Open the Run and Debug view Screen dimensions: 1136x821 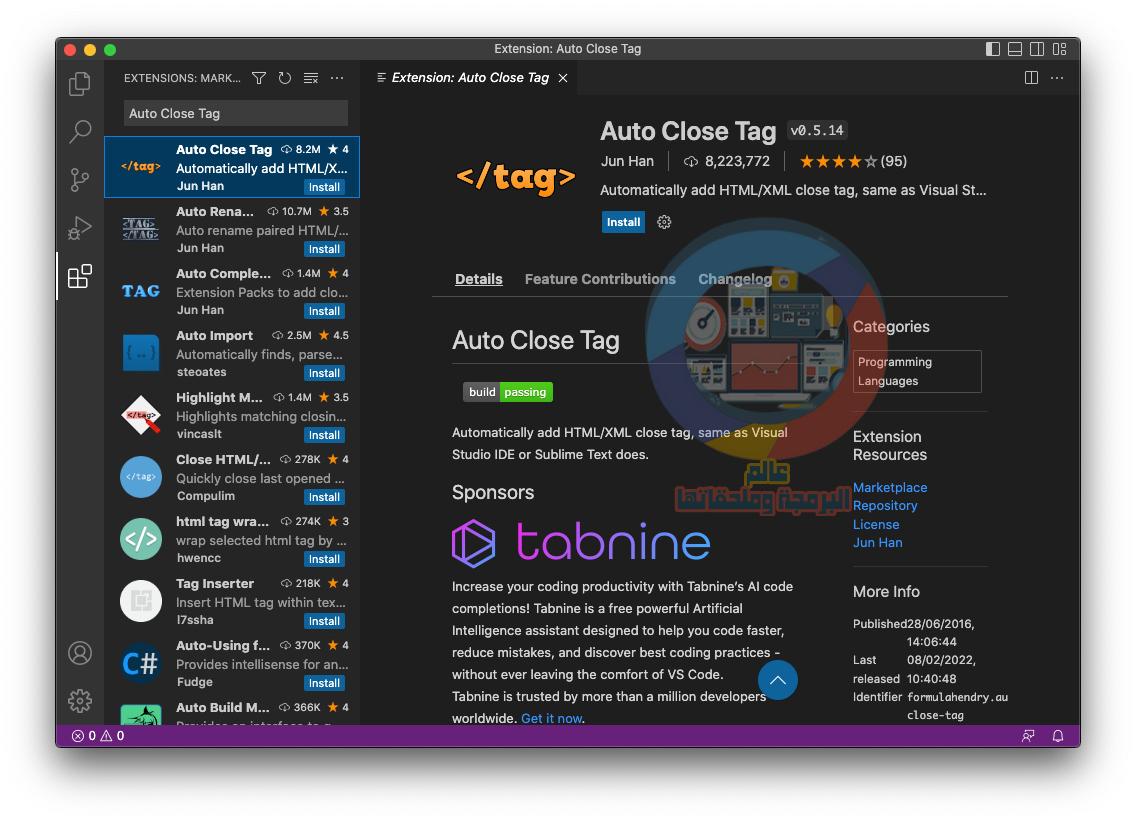coord(80,228)
